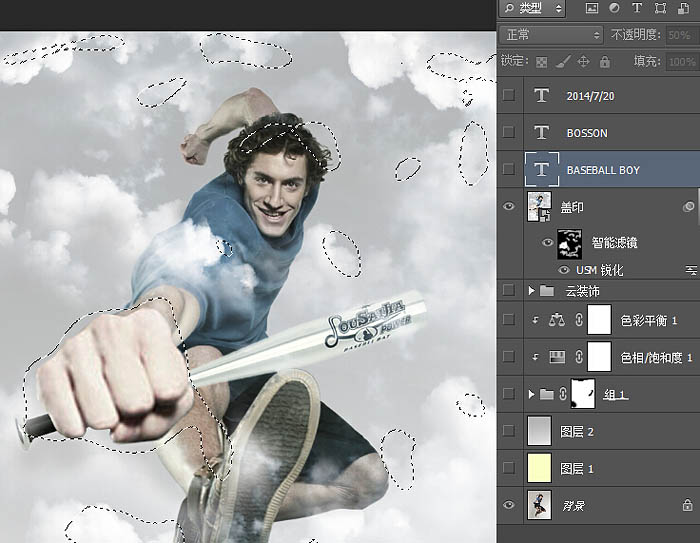Click the 色彩平衡 1 balance scale icon
Screen dimensions: 700x543
point(556,320)
